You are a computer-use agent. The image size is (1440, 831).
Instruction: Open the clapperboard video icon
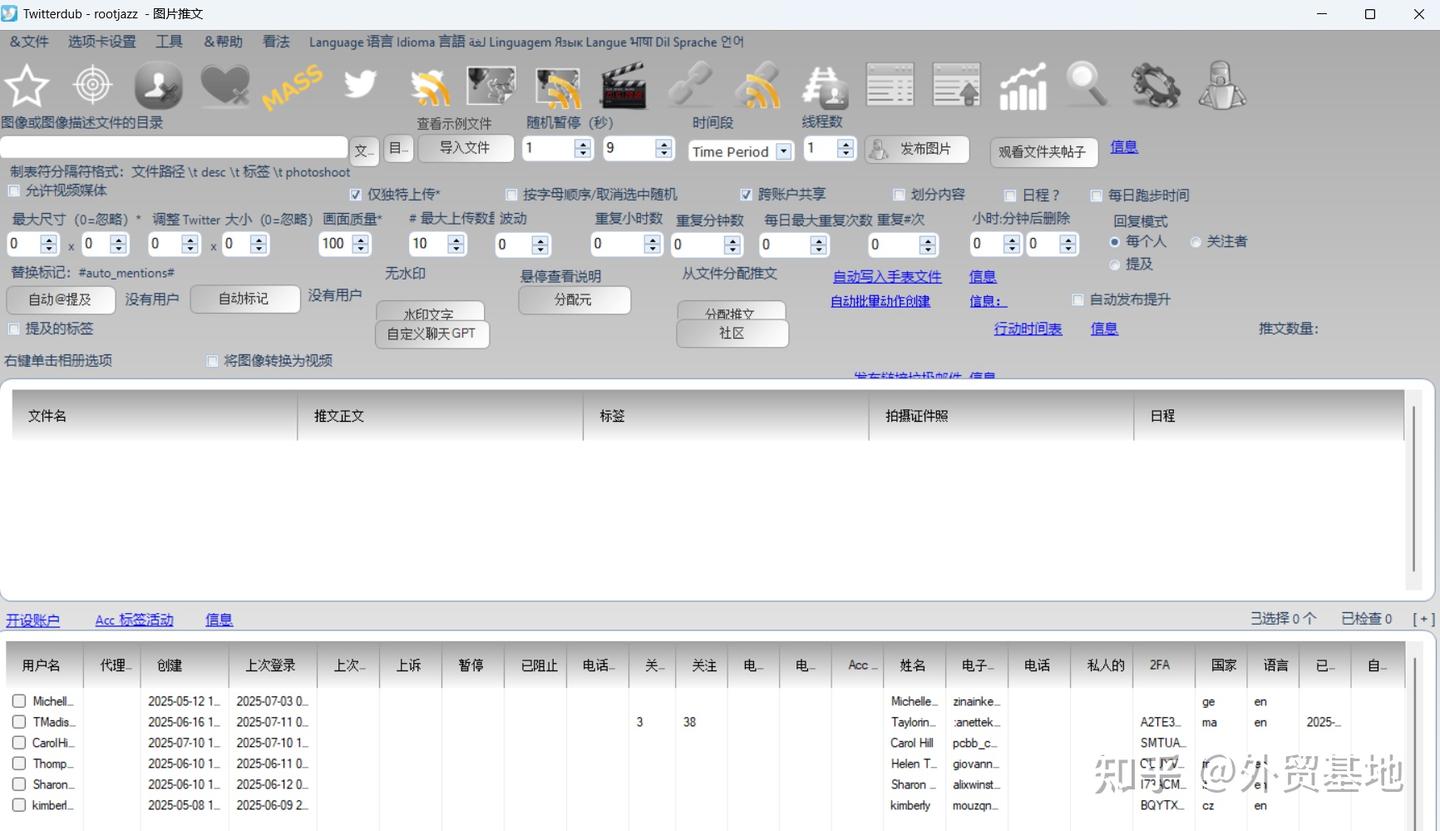(623, 87)
